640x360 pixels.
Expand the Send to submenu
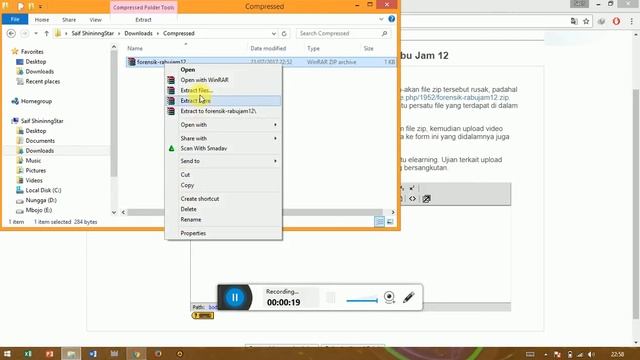pyautogui.click(x=224, y=161)
